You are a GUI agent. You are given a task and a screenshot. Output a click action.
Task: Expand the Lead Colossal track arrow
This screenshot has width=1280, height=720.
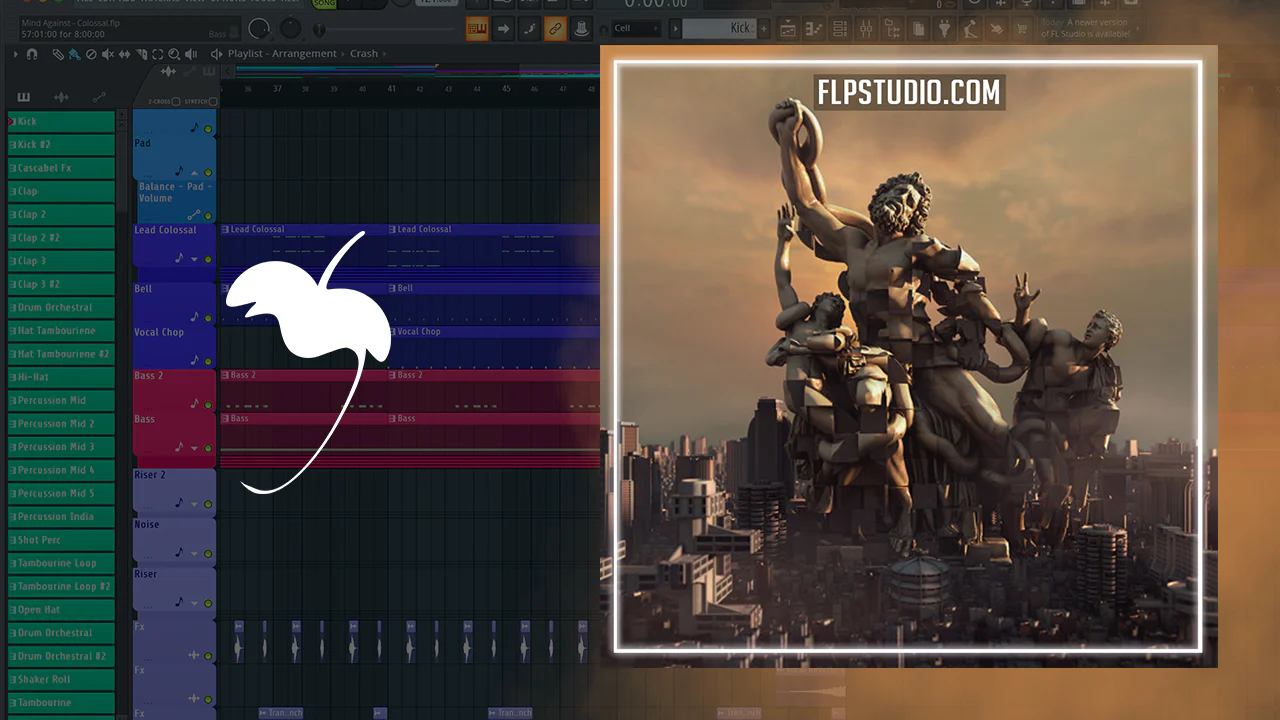pyautogui.click(x=194, y=259)
